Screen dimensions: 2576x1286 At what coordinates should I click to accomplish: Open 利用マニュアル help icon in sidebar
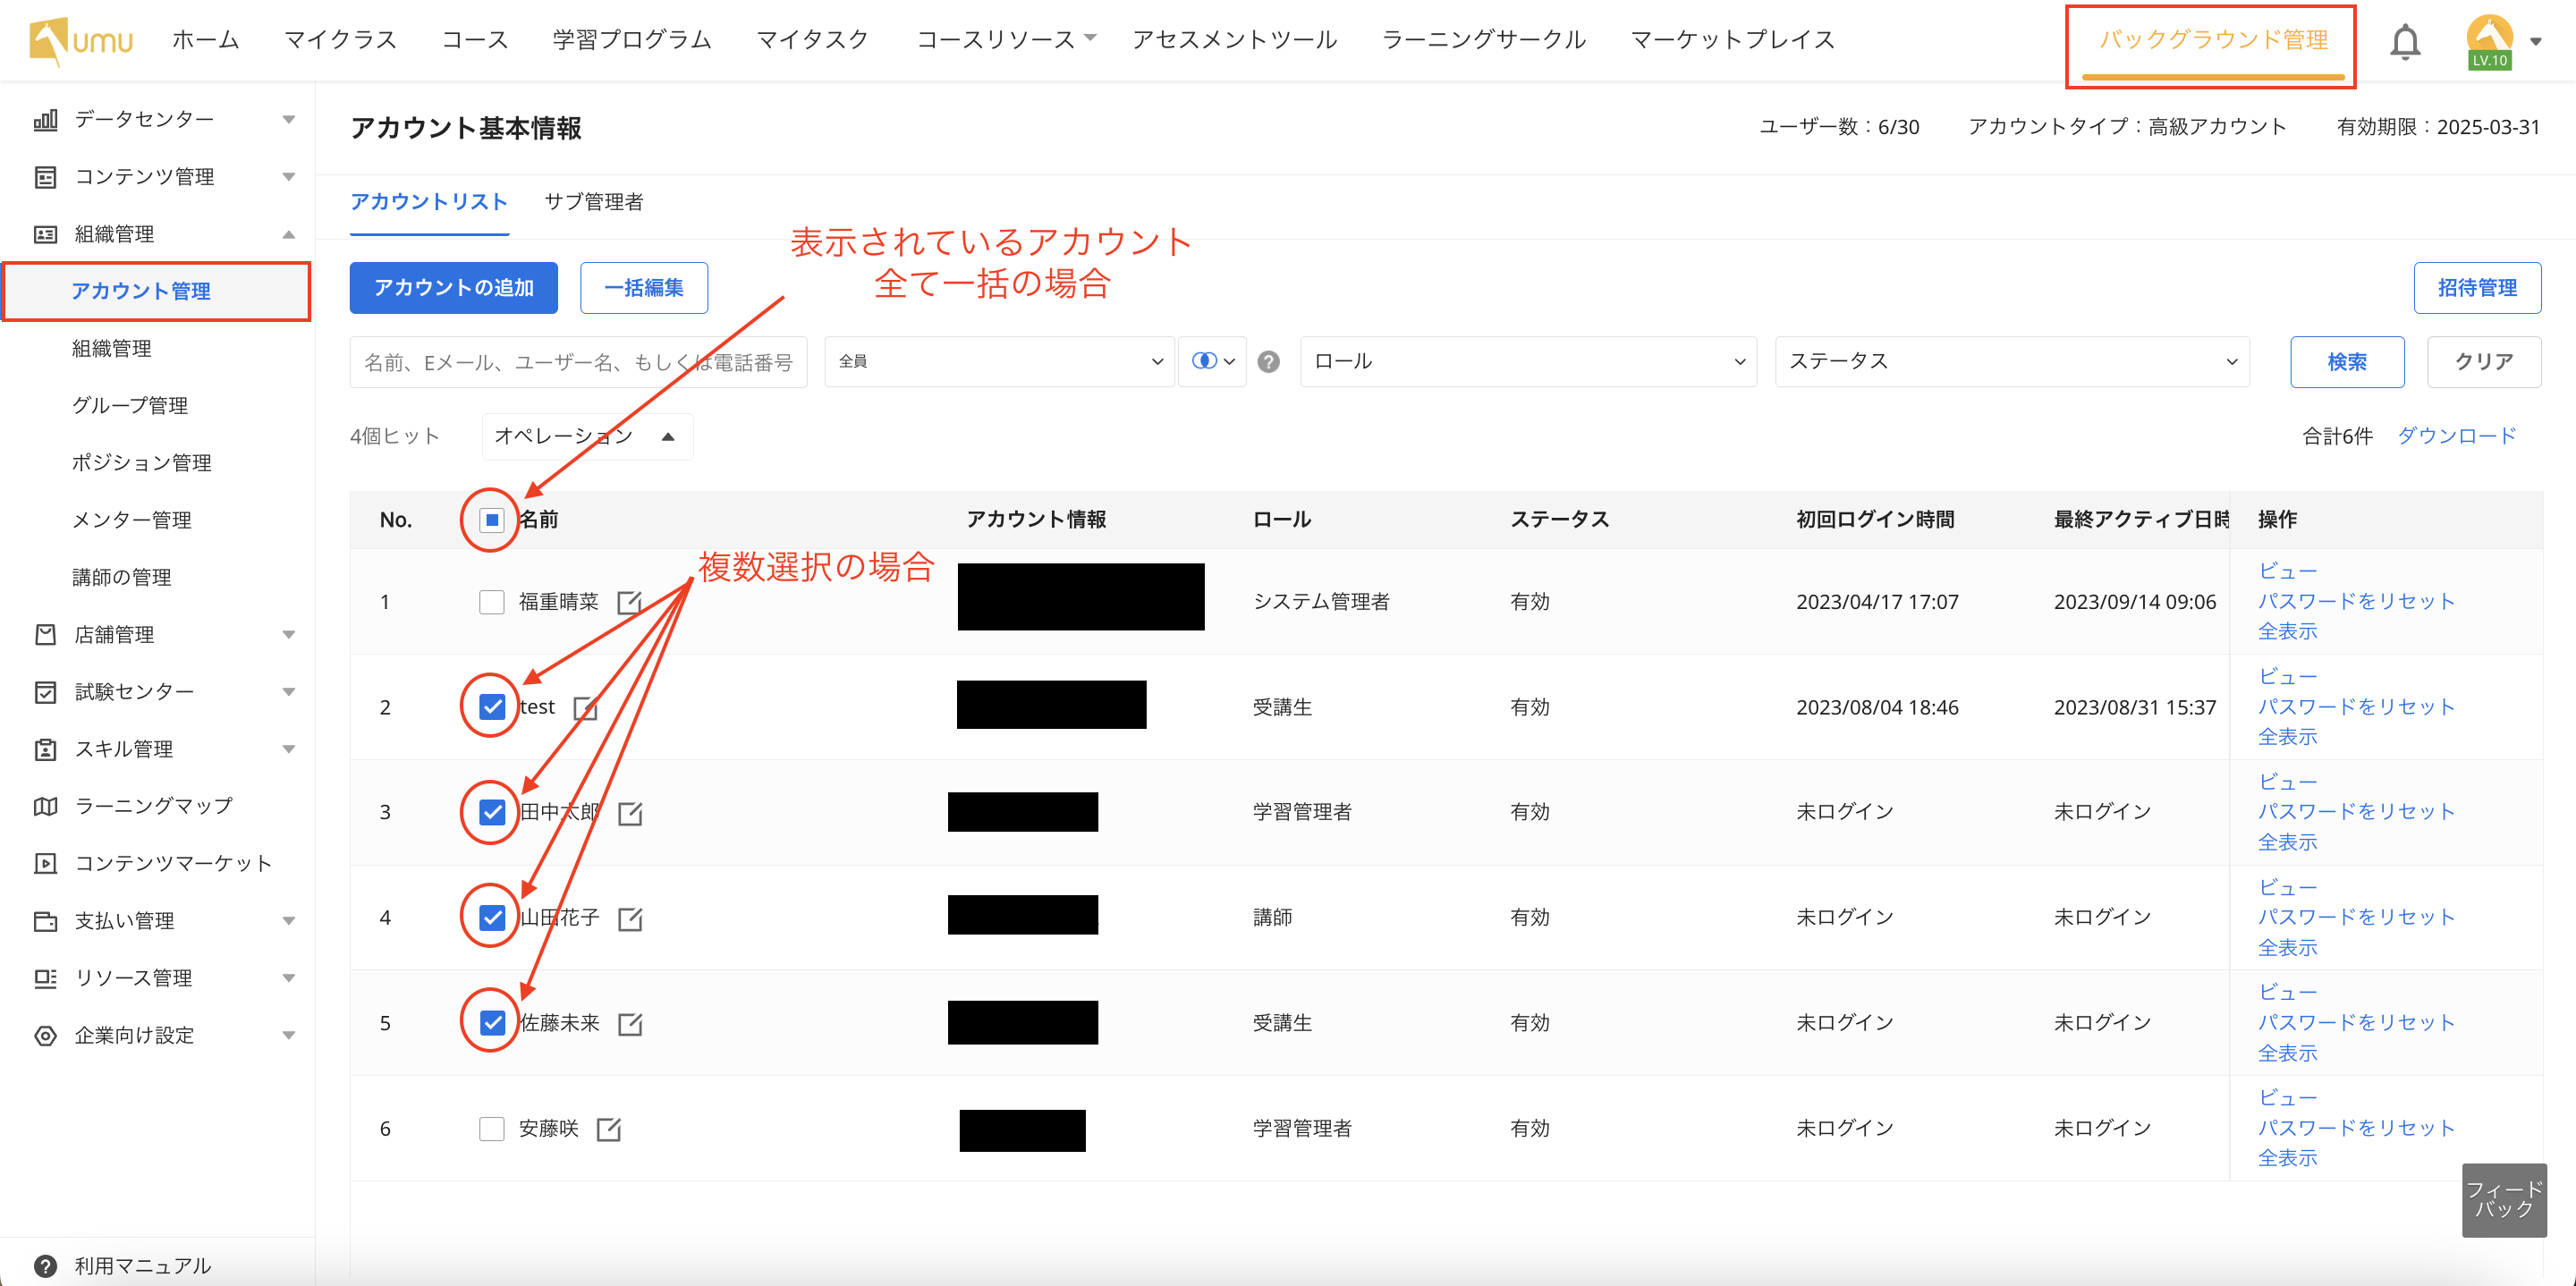(44, 1265)
